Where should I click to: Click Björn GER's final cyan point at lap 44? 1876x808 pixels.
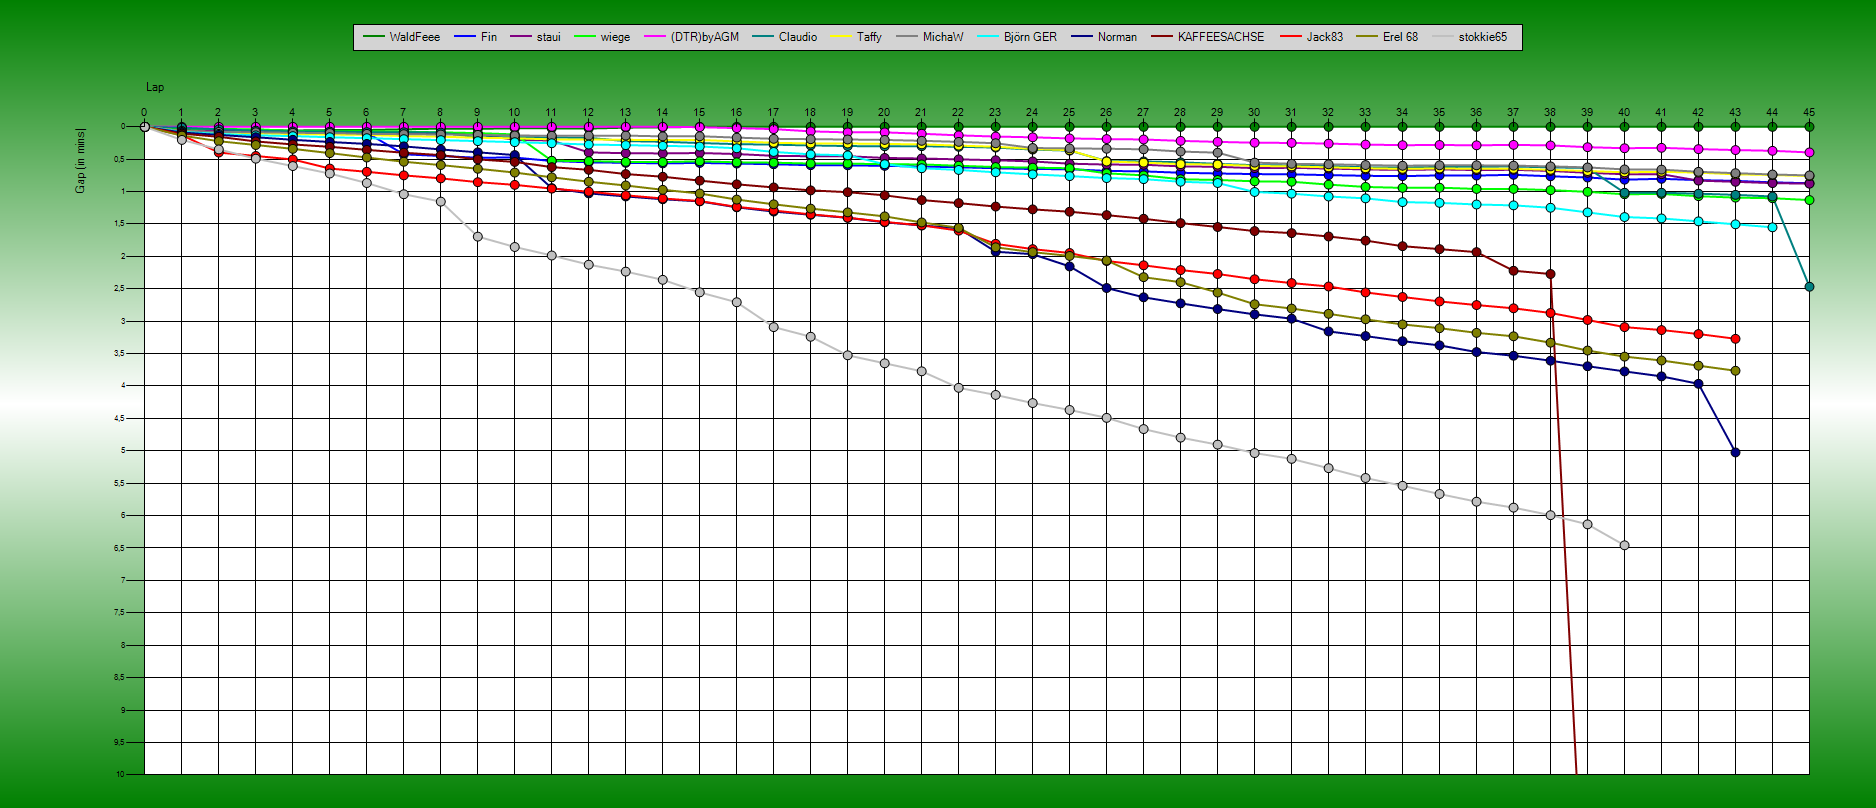(x=1772, y=228)
